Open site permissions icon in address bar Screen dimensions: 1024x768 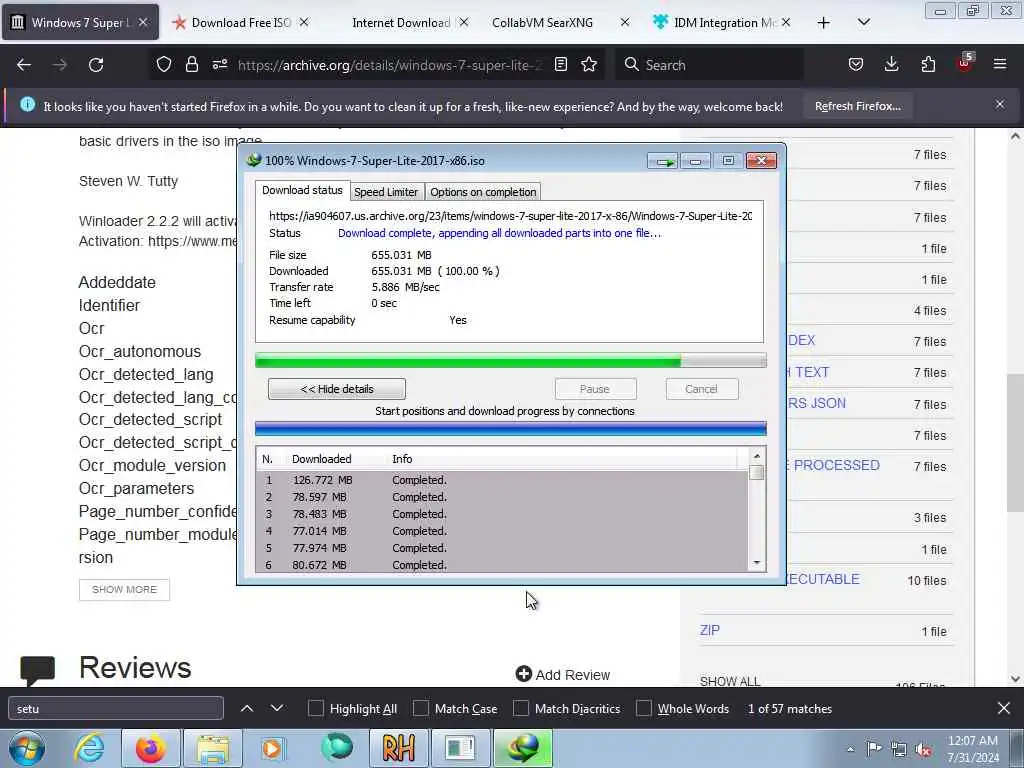[220, 64]
